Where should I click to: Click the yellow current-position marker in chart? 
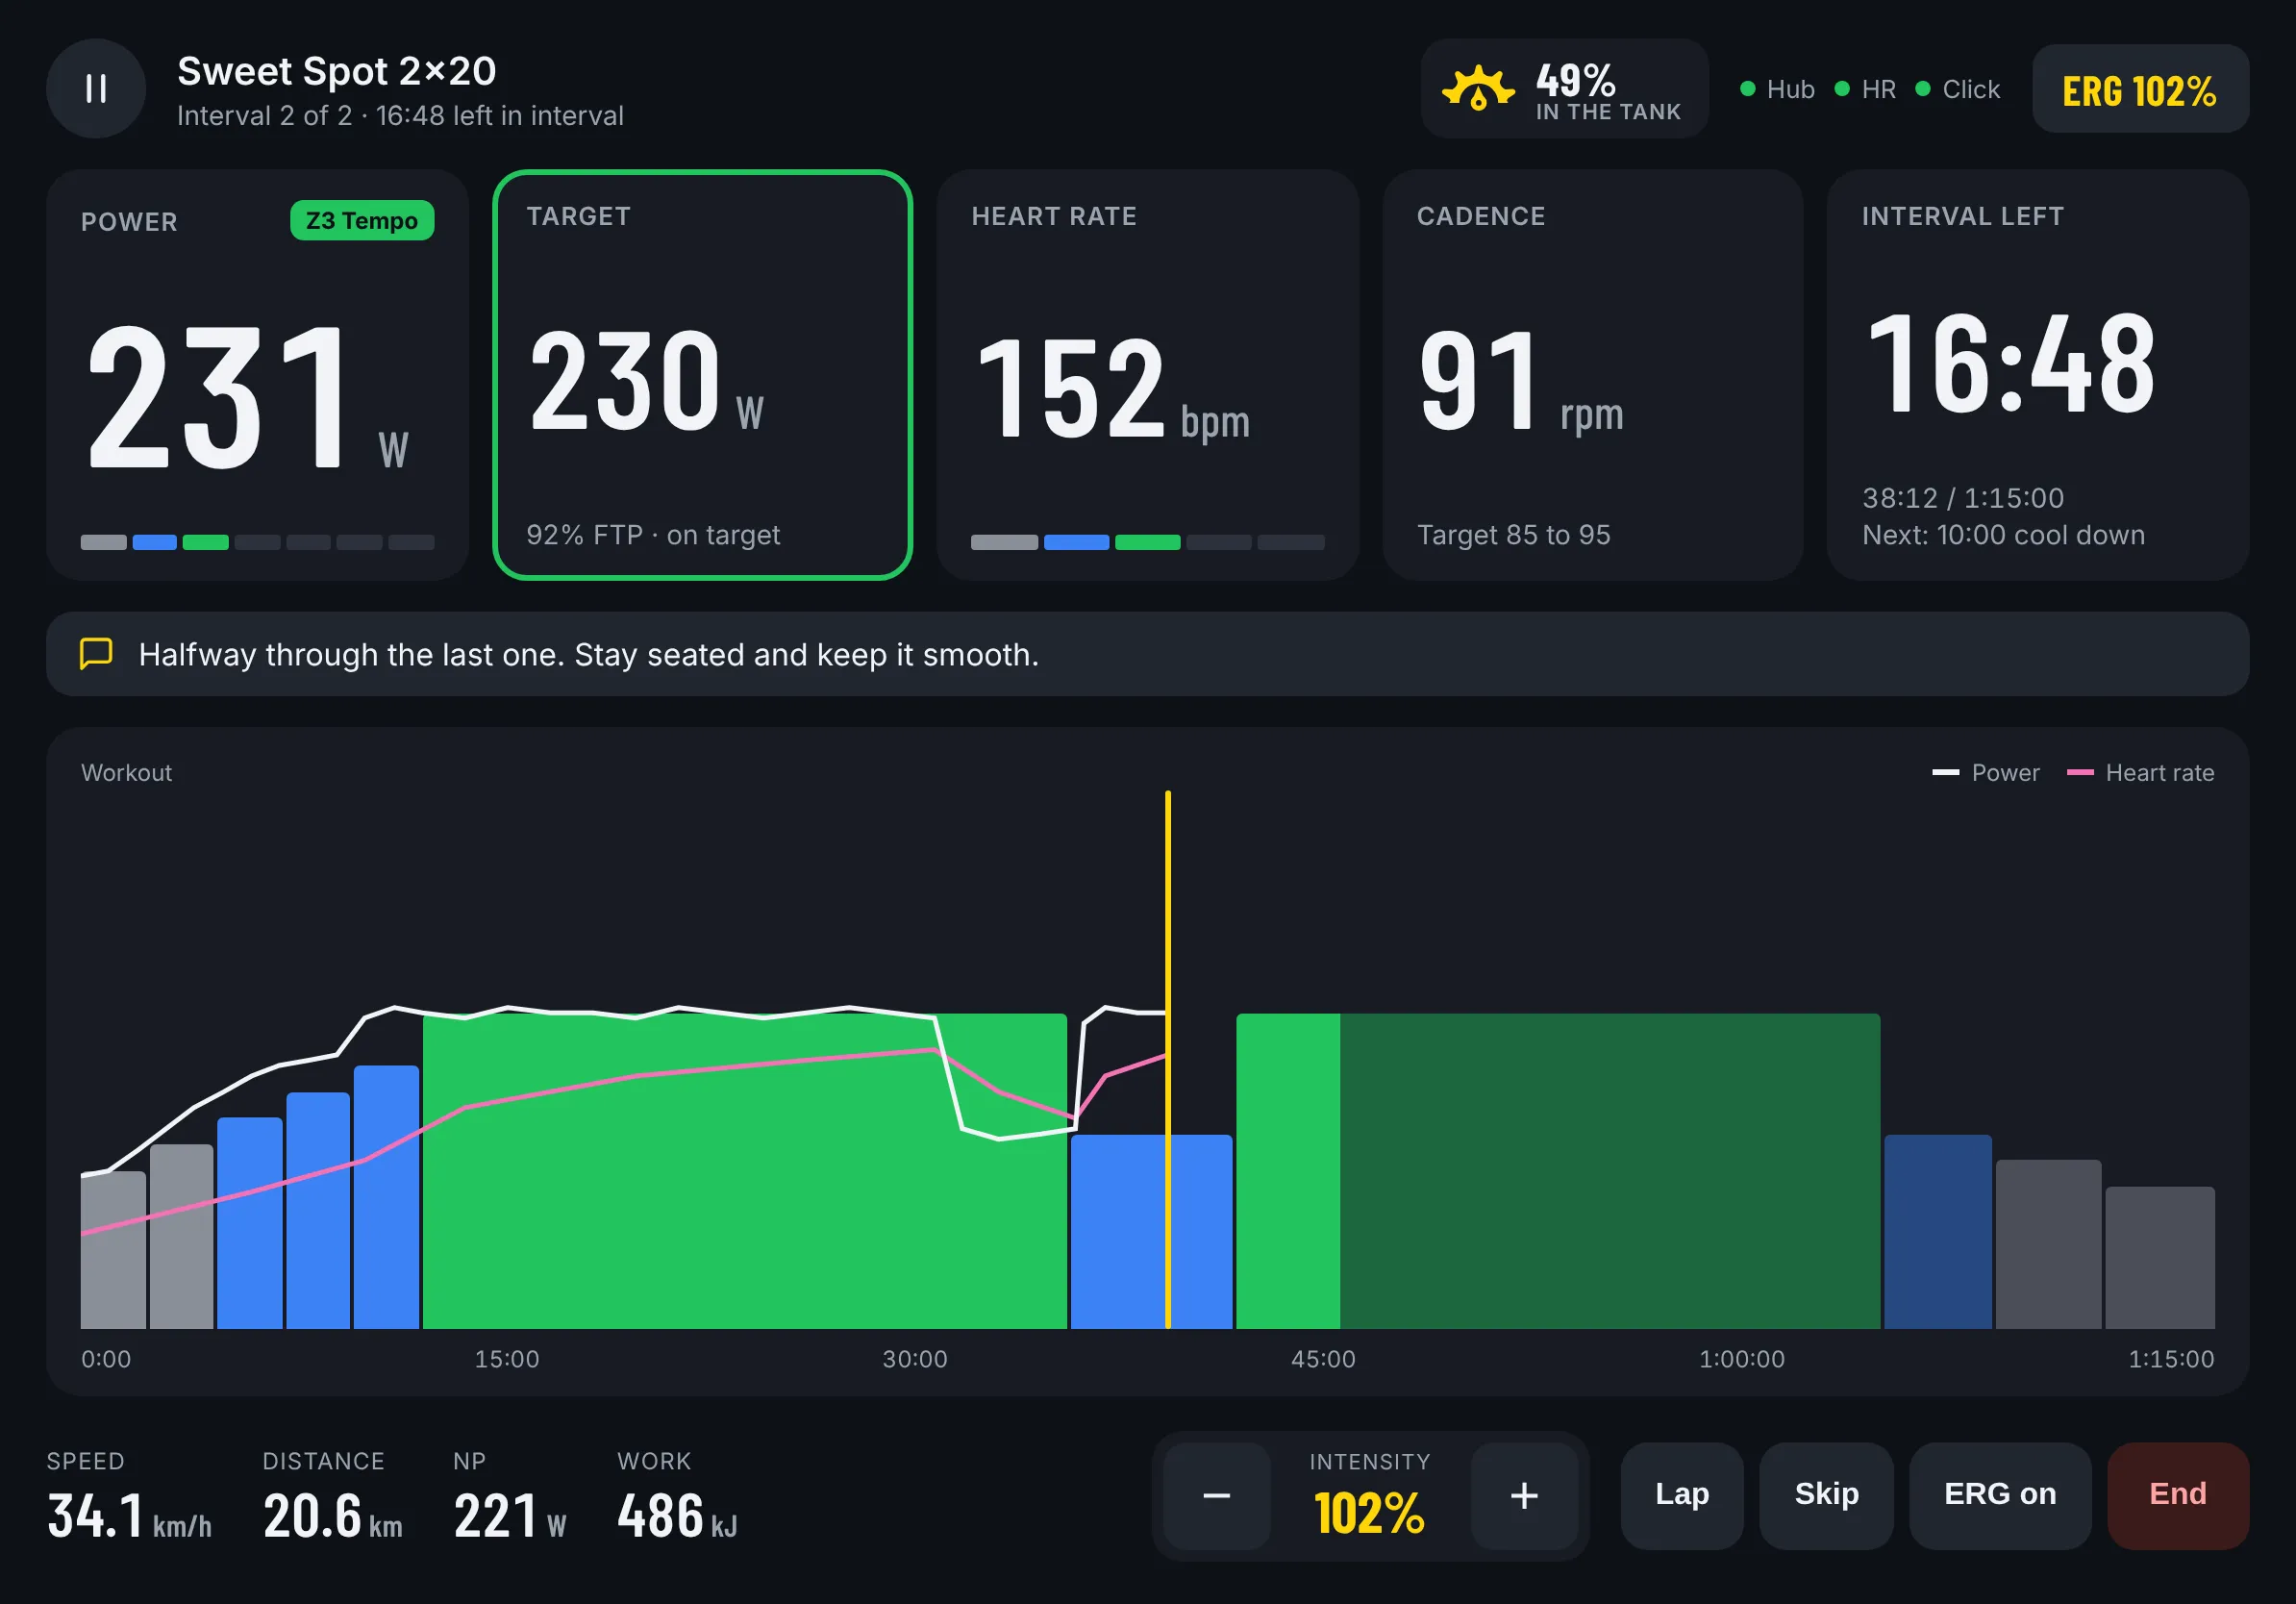1168,1060
